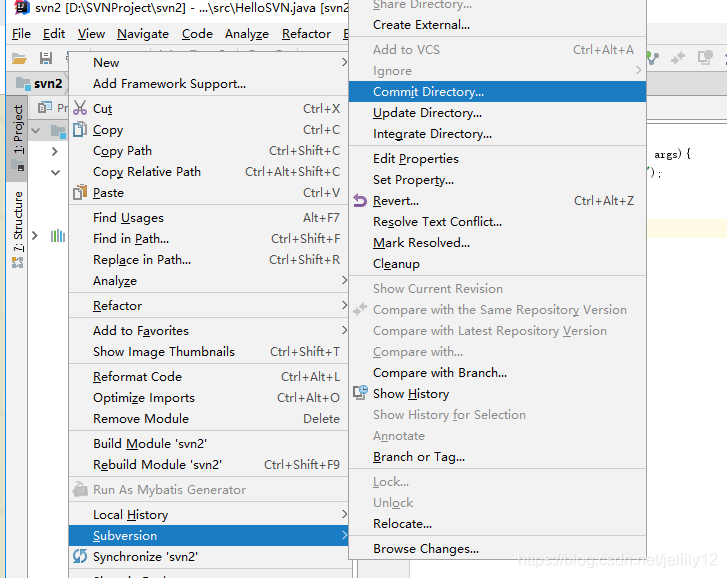This screenshot has height=578, width=727.
Task: Click the purple Revert arrow icon
Action: 360,201
